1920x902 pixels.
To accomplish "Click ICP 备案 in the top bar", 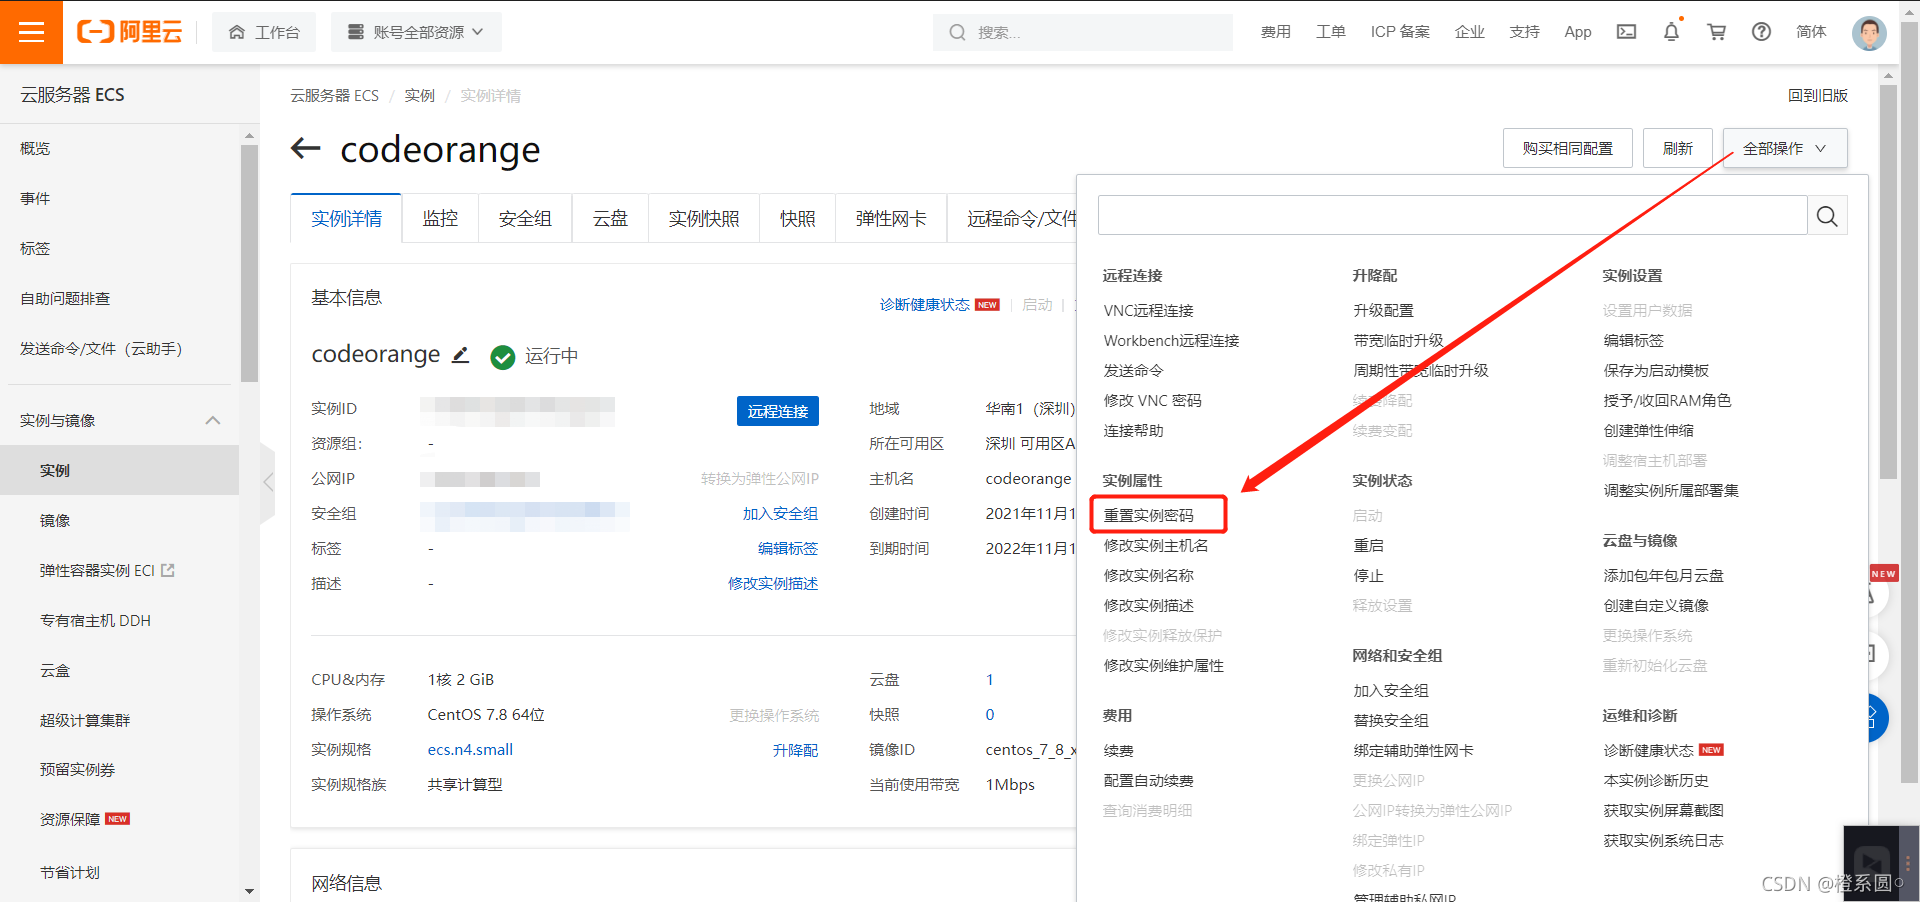I will [x=1400, y=32].
